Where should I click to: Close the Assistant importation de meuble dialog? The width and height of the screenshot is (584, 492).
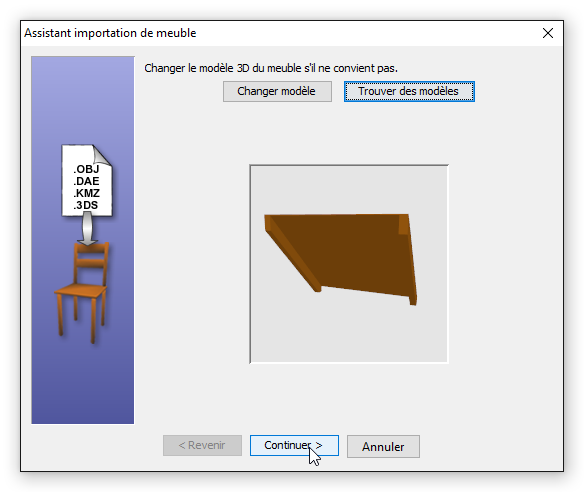point(548,33)
